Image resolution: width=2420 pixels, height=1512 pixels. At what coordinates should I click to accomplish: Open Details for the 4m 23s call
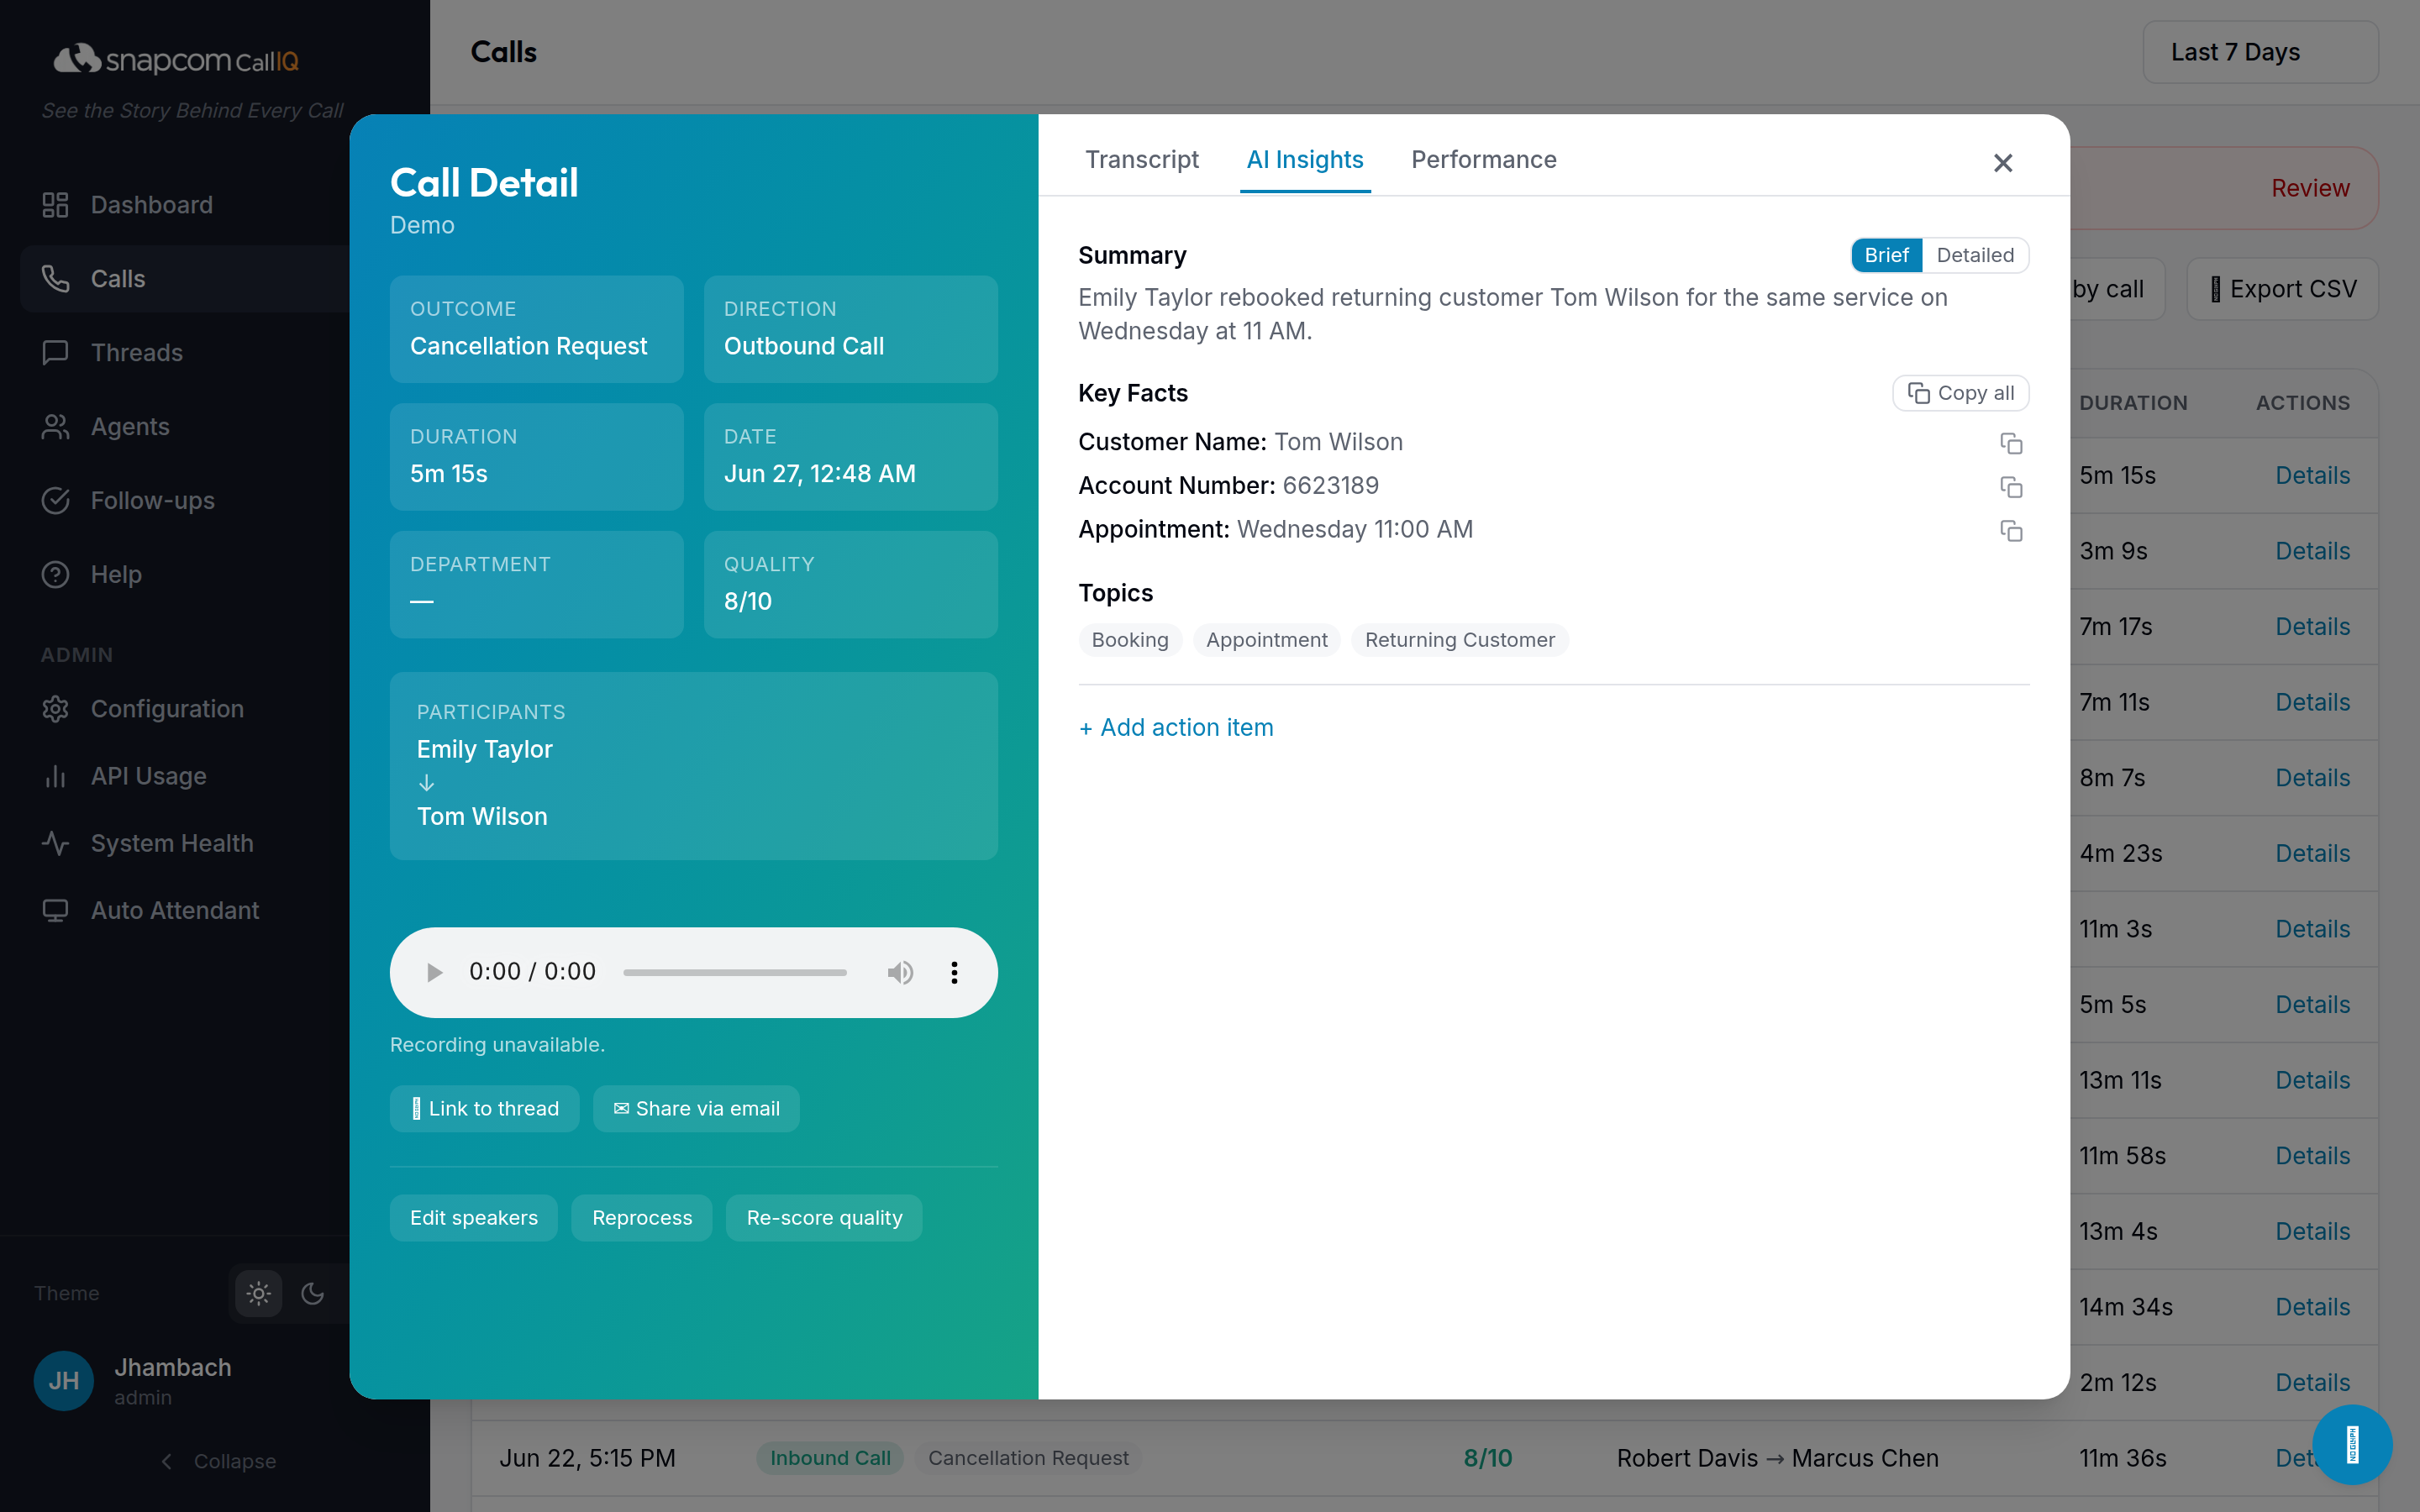2312,853
